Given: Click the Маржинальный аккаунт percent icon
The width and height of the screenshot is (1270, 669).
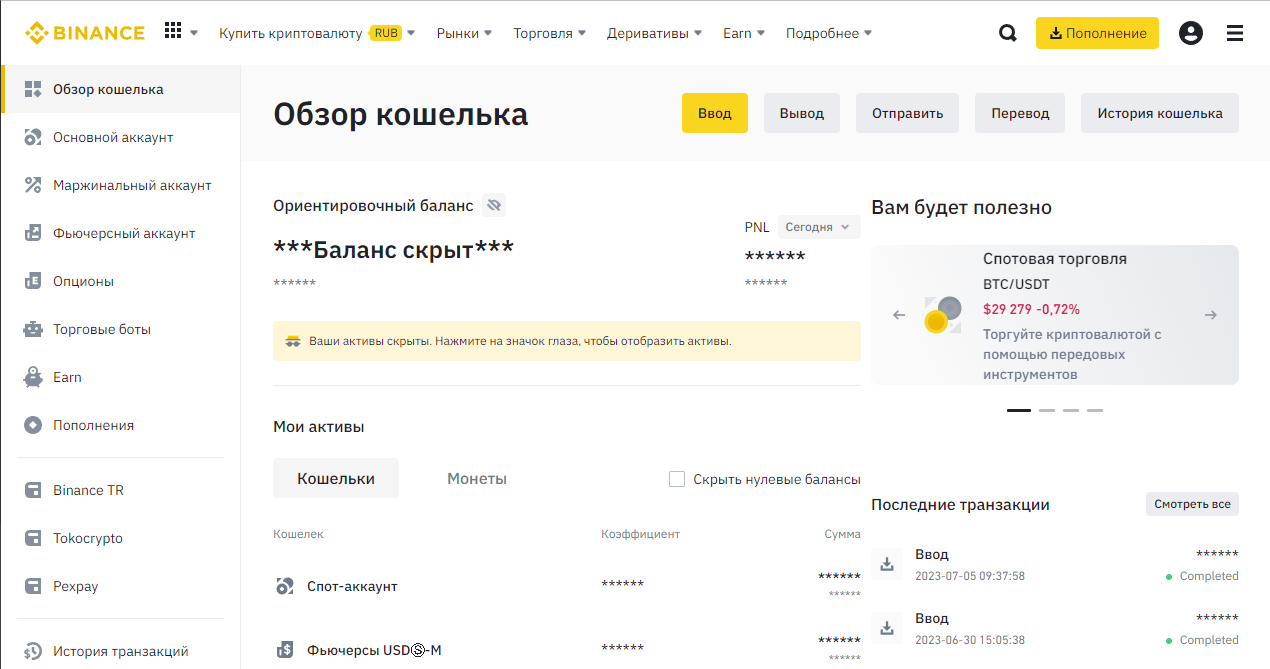Looking at the screenshot, I should (33, 185).
